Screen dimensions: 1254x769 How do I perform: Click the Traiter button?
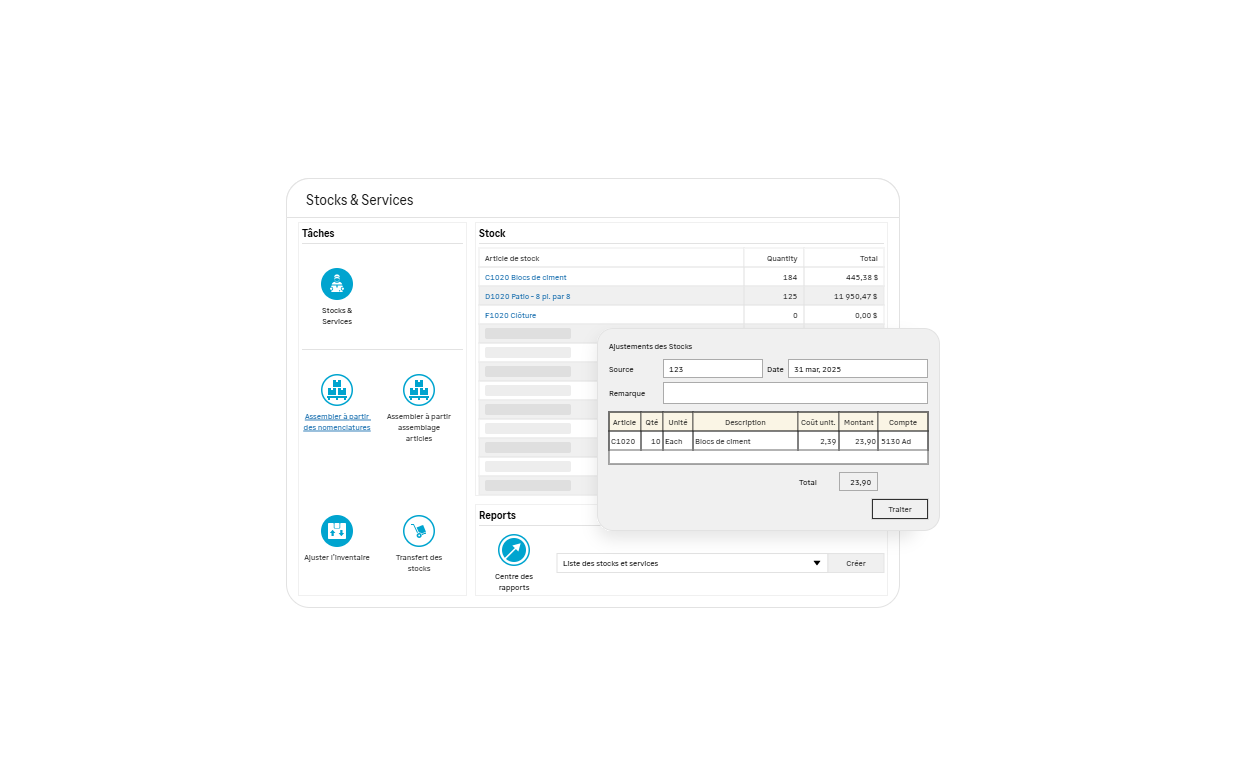[899, 509]
